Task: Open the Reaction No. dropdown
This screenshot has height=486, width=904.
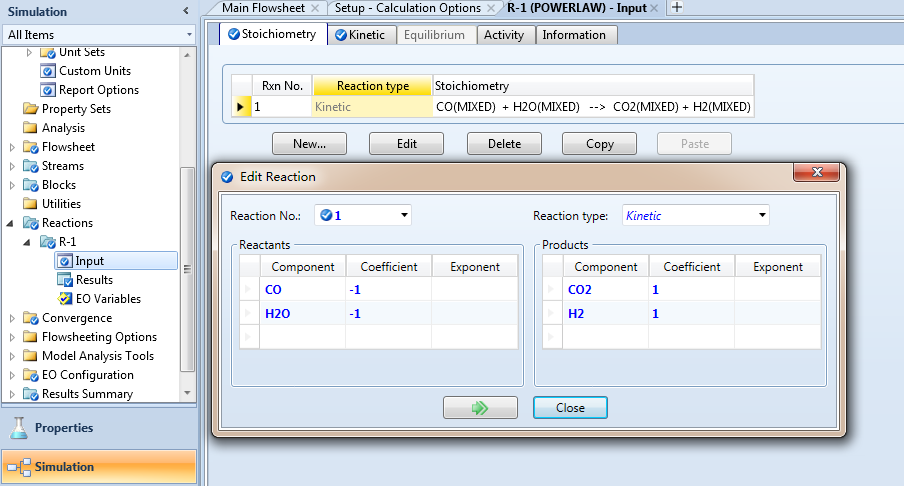Action: pos(404,215)
